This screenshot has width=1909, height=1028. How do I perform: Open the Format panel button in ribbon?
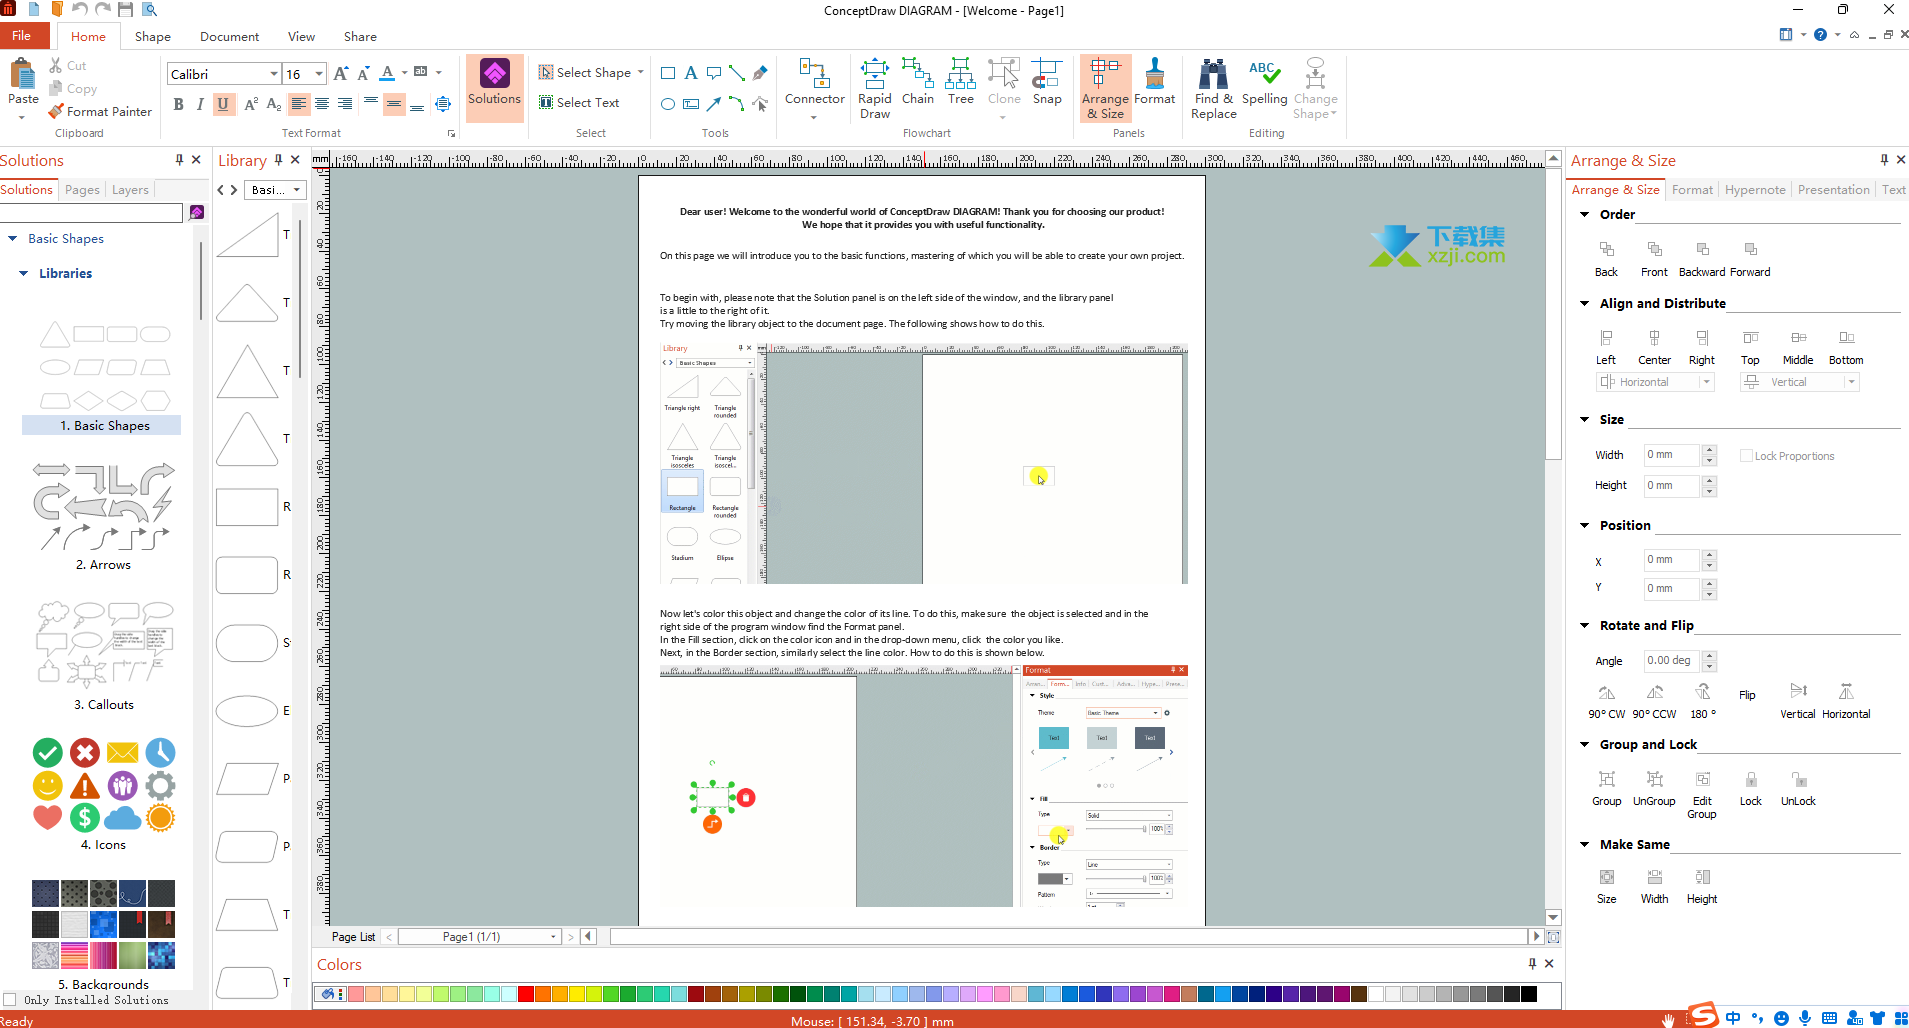tap(1154, 82)
